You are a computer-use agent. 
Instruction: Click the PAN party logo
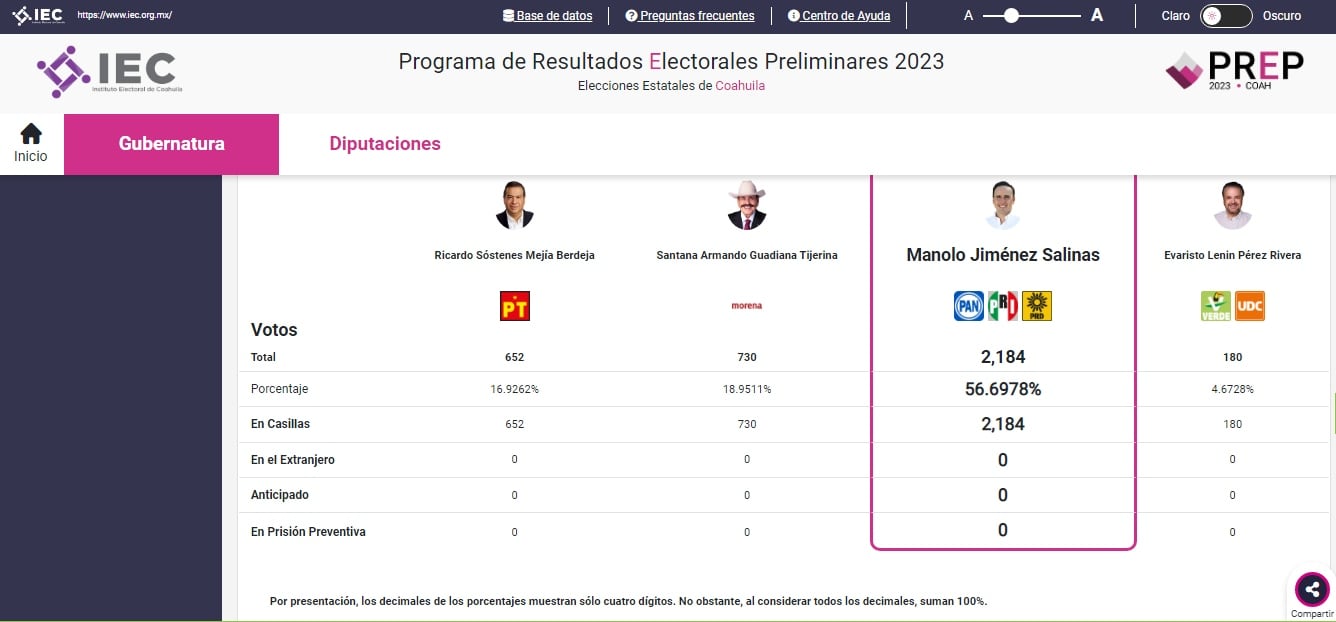pyautogui.click(x=969, y=306)
